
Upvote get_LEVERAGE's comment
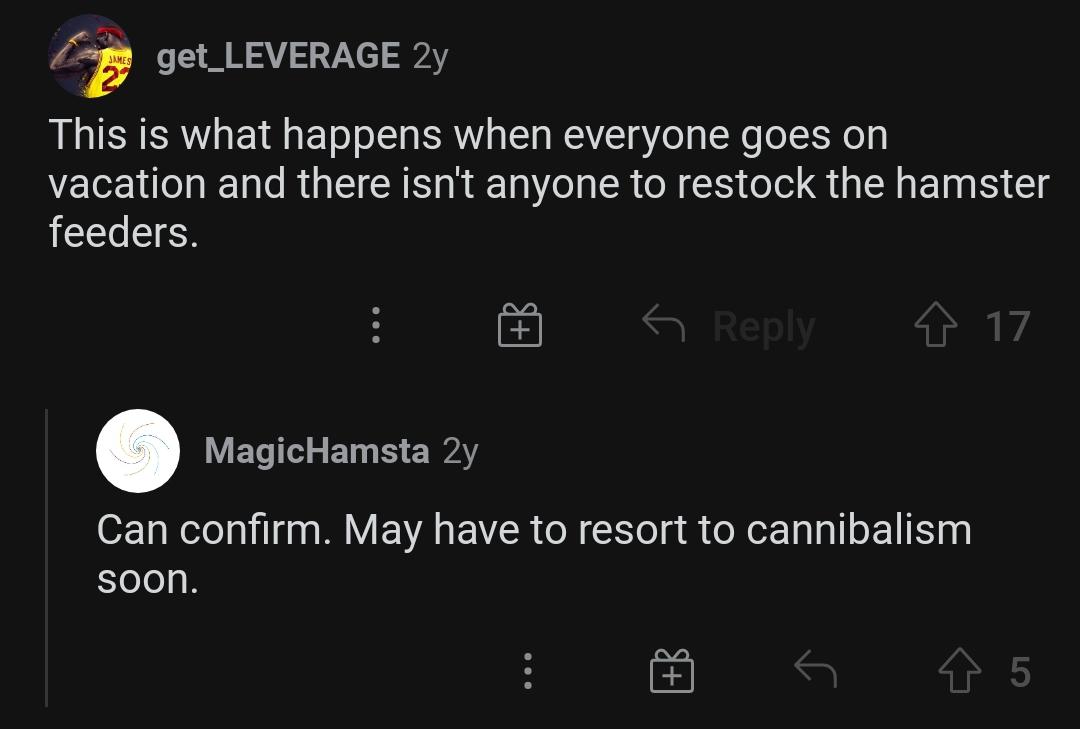point(936,327)
